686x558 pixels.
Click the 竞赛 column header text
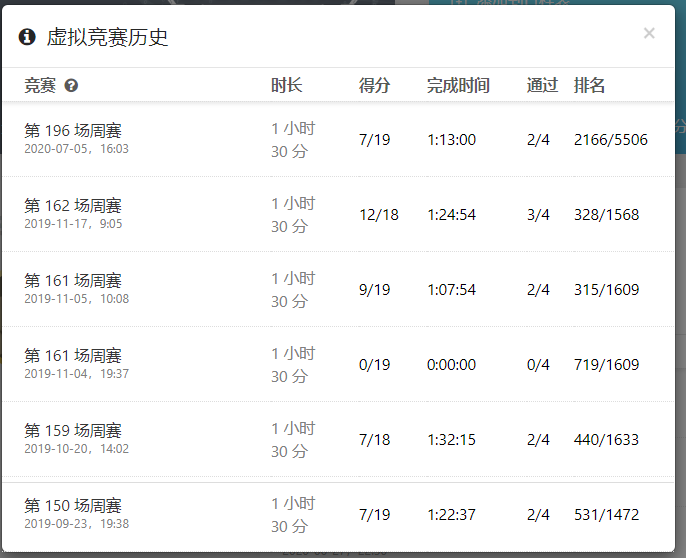click(40, 86)
